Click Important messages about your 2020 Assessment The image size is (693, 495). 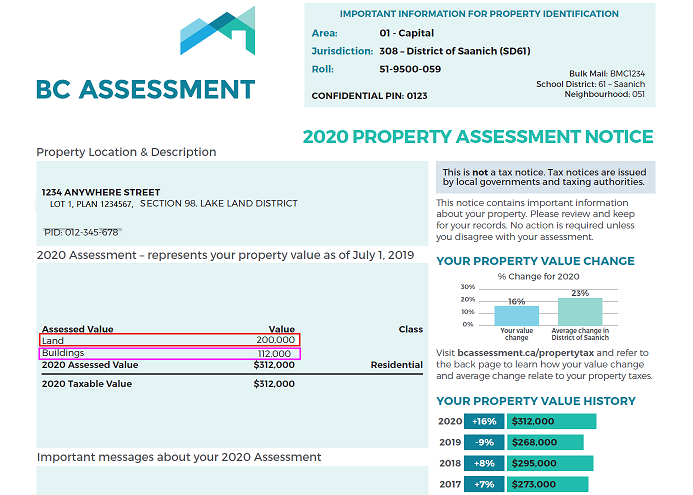pos(179,457)
